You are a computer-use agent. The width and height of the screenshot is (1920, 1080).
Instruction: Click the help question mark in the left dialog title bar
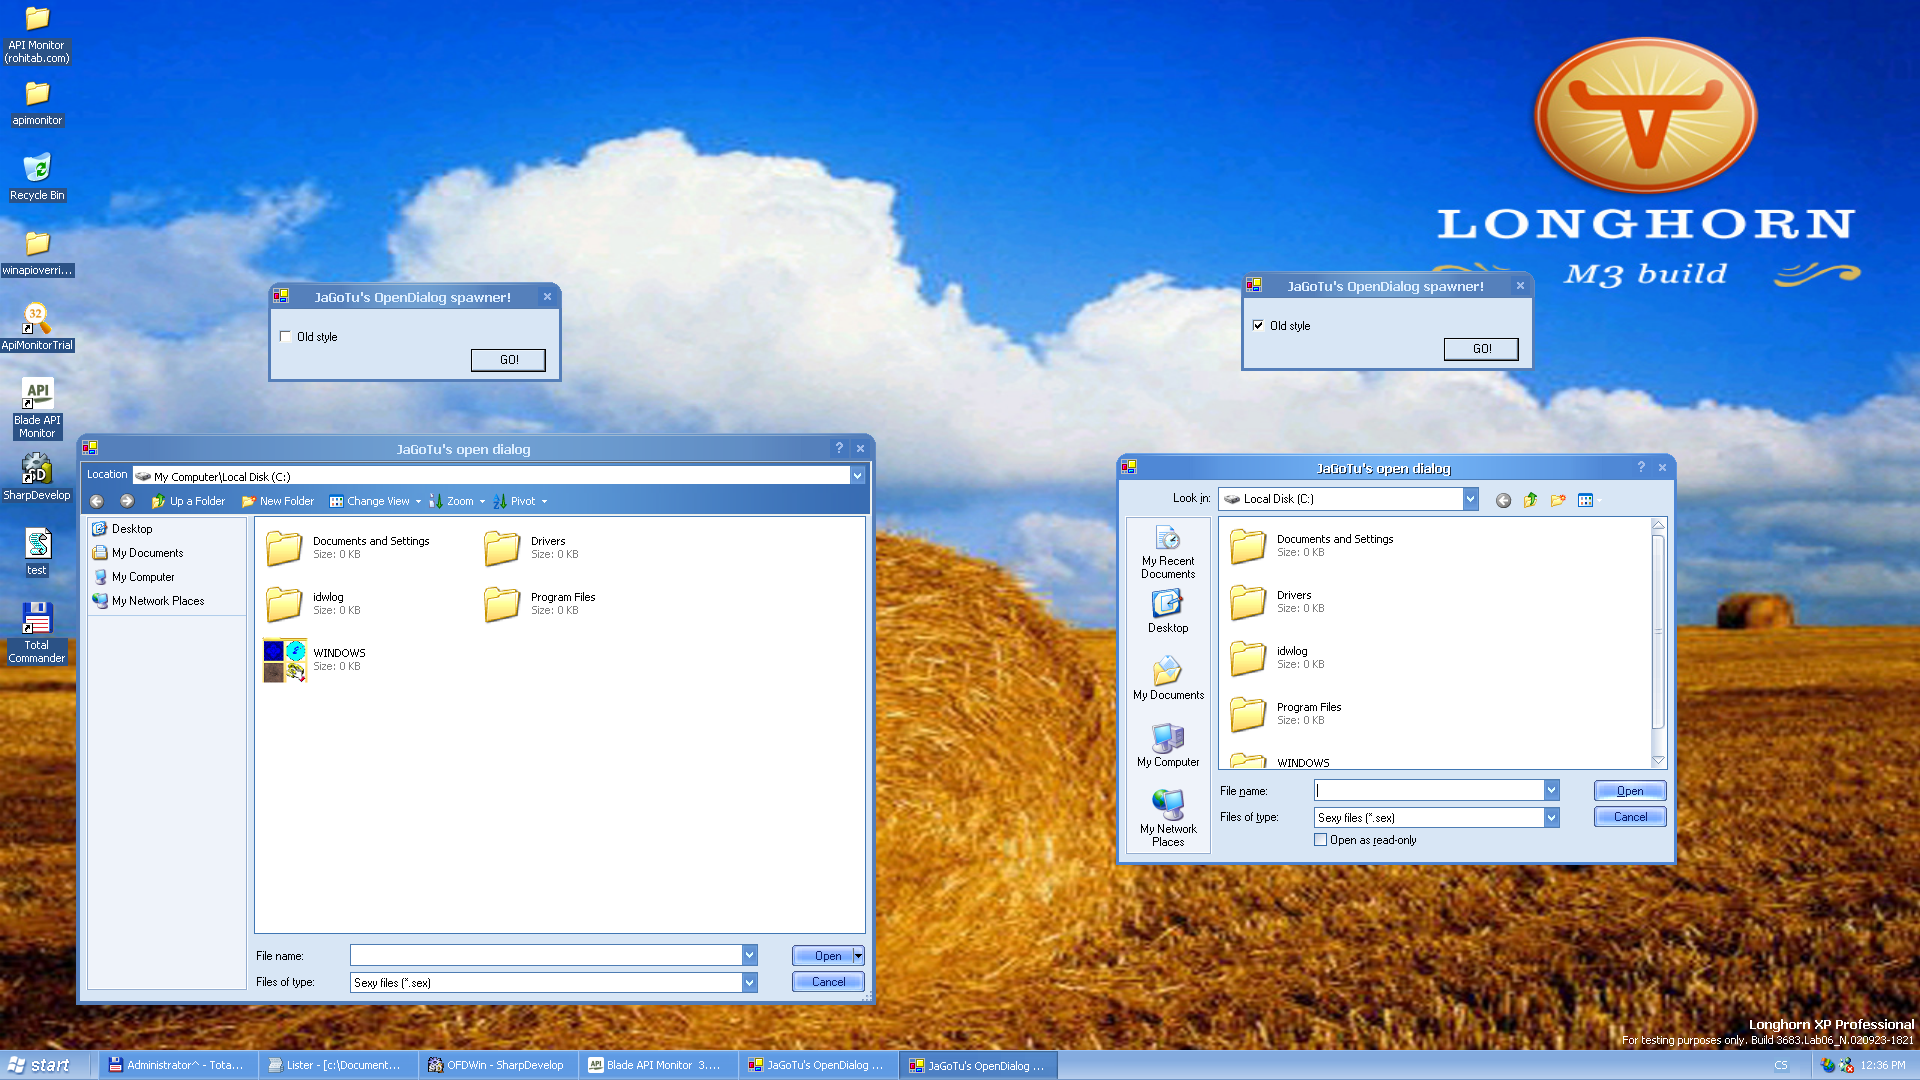click(x=839, y=448)
